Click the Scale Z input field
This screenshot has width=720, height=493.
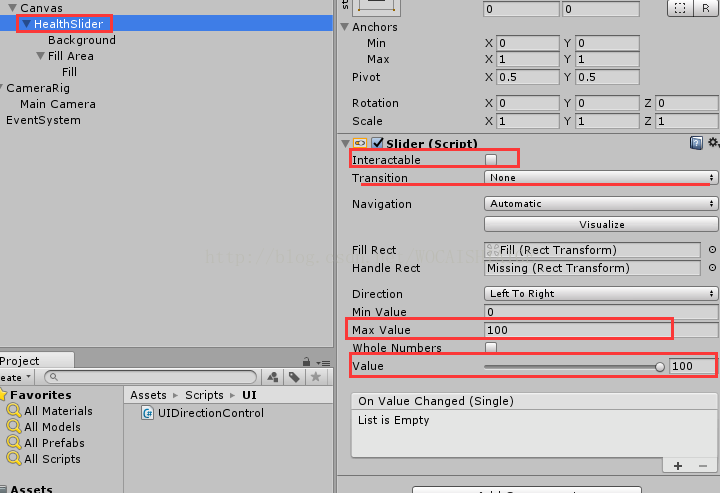coord(687,121)
